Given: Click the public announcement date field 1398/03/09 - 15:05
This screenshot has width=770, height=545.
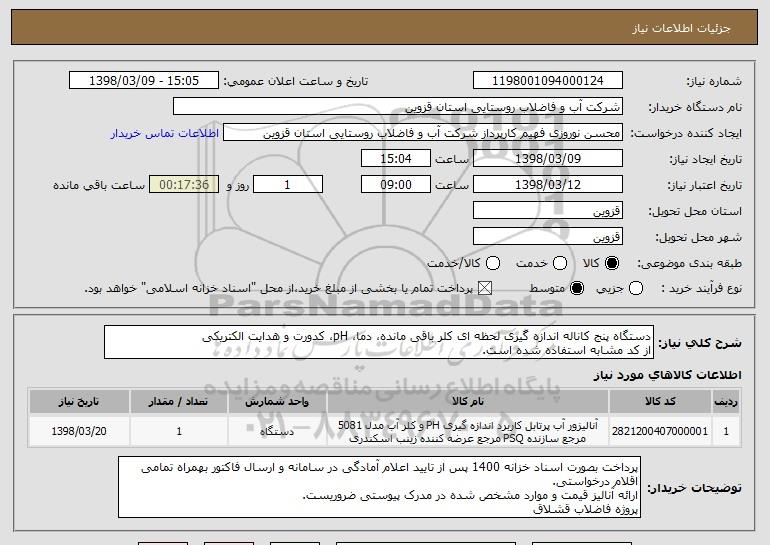Looking at the screenshot, I should pyautogui.click(x=144, y=81).
